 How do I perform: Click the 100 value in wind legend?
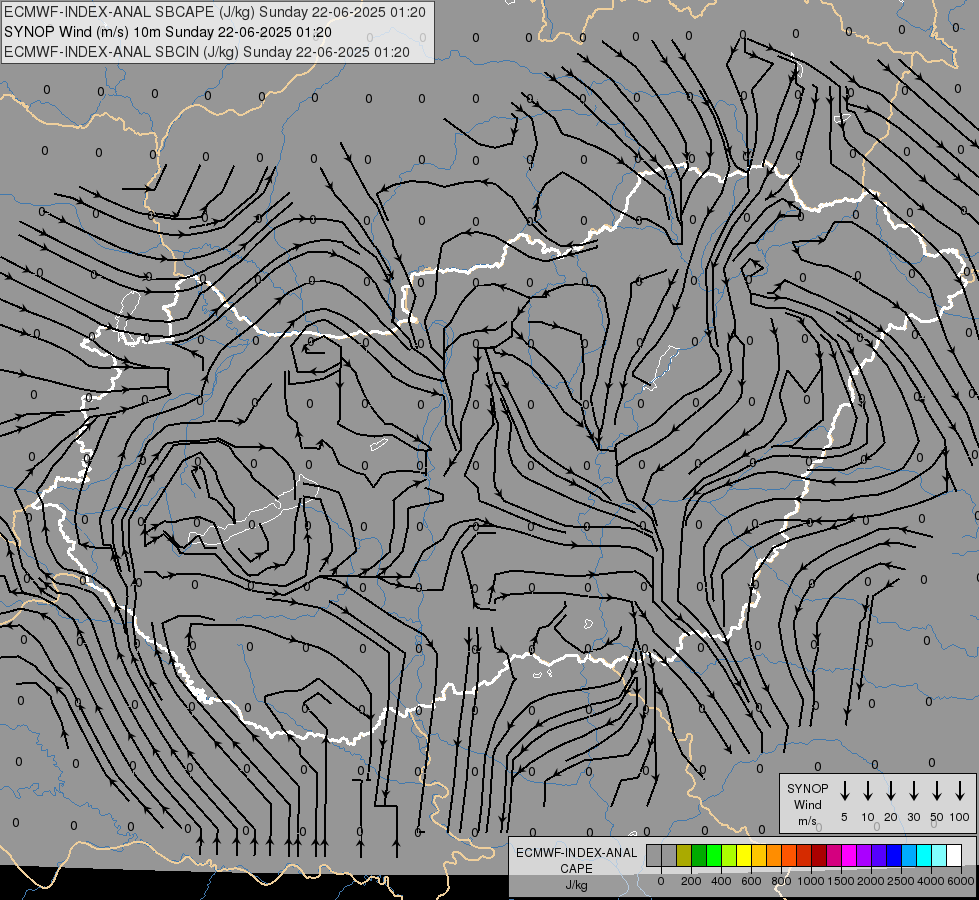click(x=960, y=817)
